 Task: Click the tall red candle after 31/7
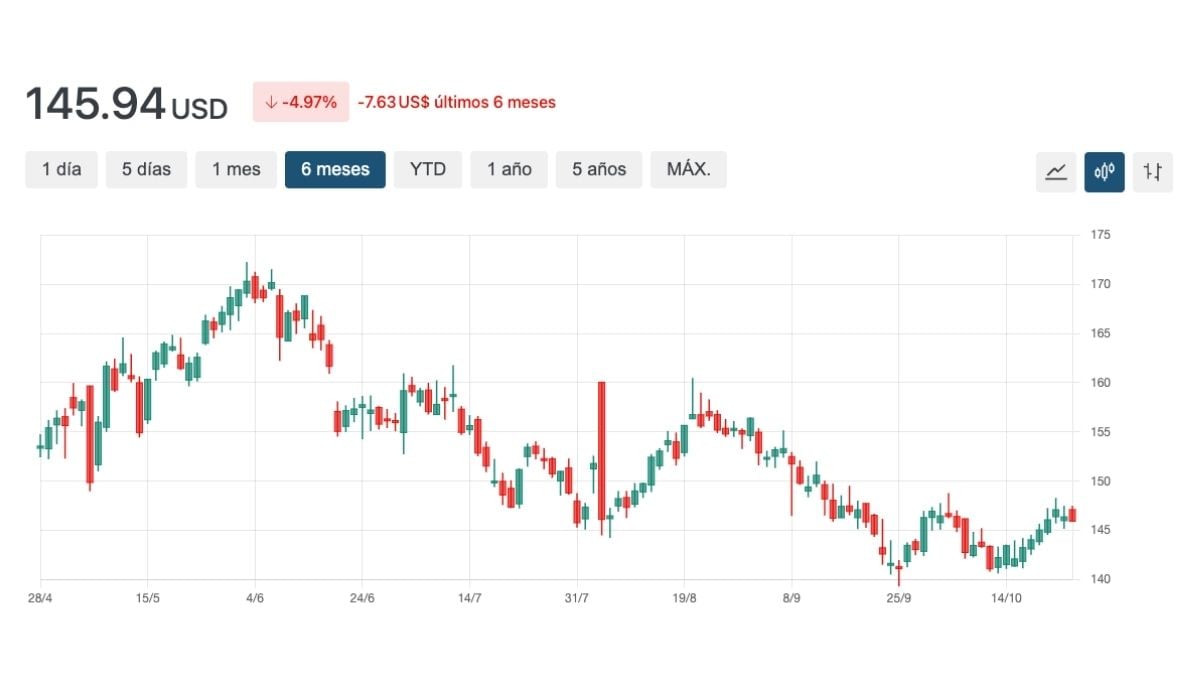(602, 450)
